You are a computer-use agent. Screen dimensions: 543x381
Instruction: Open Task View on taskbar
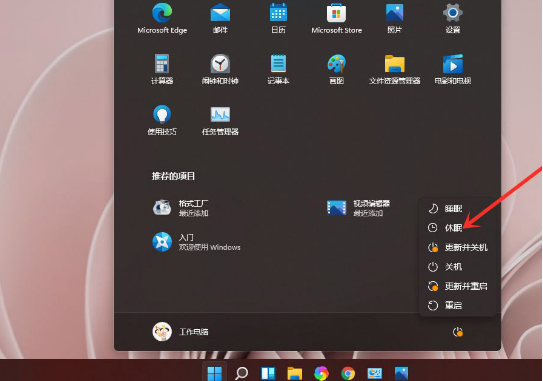tap(268, 373)
